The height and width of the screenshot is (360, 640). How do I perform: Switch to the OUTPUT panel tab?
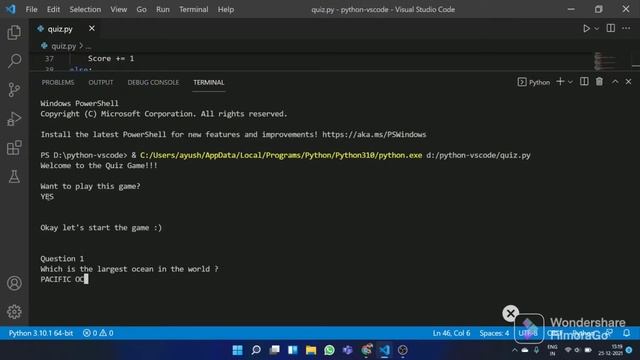[x=101, y=82]
